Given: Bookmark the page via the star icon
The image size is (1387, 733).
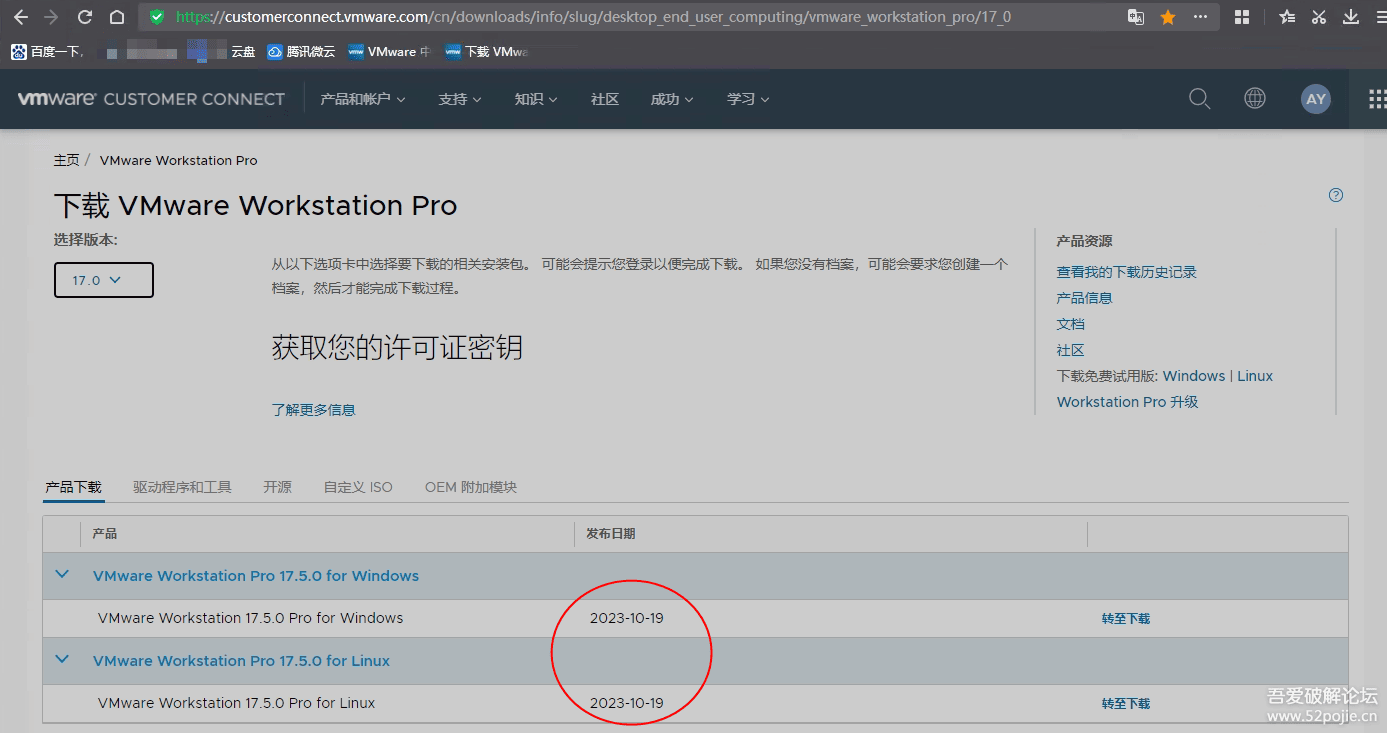Looking at the screenshot, I should pyautogui.click(x=1168, y=17).
